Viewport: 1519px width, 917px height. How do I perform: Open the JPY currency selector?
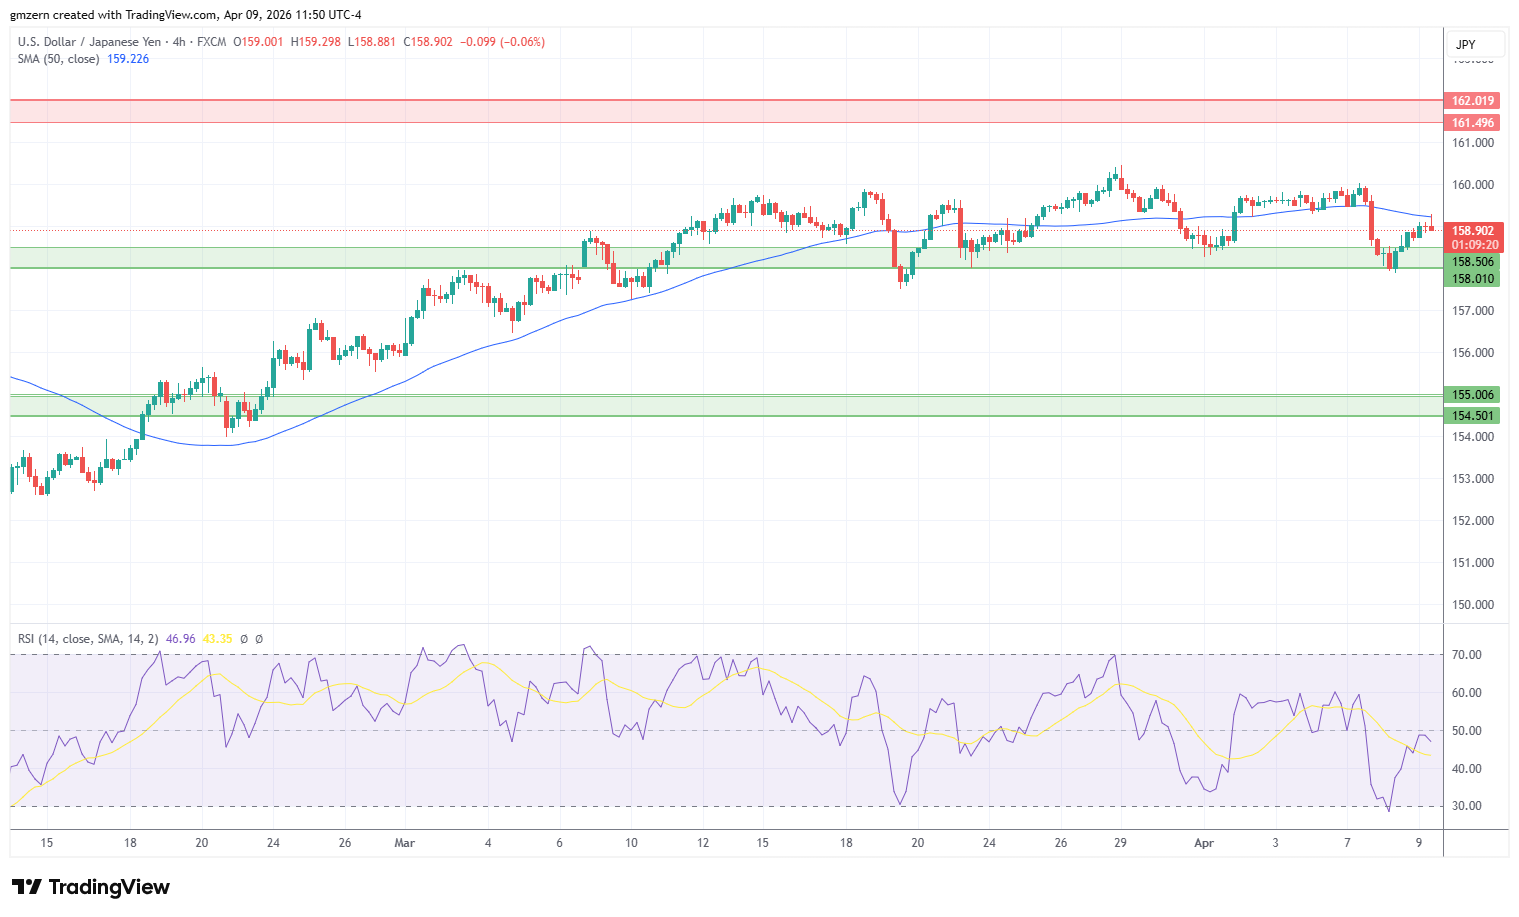tap(1475, 44)
